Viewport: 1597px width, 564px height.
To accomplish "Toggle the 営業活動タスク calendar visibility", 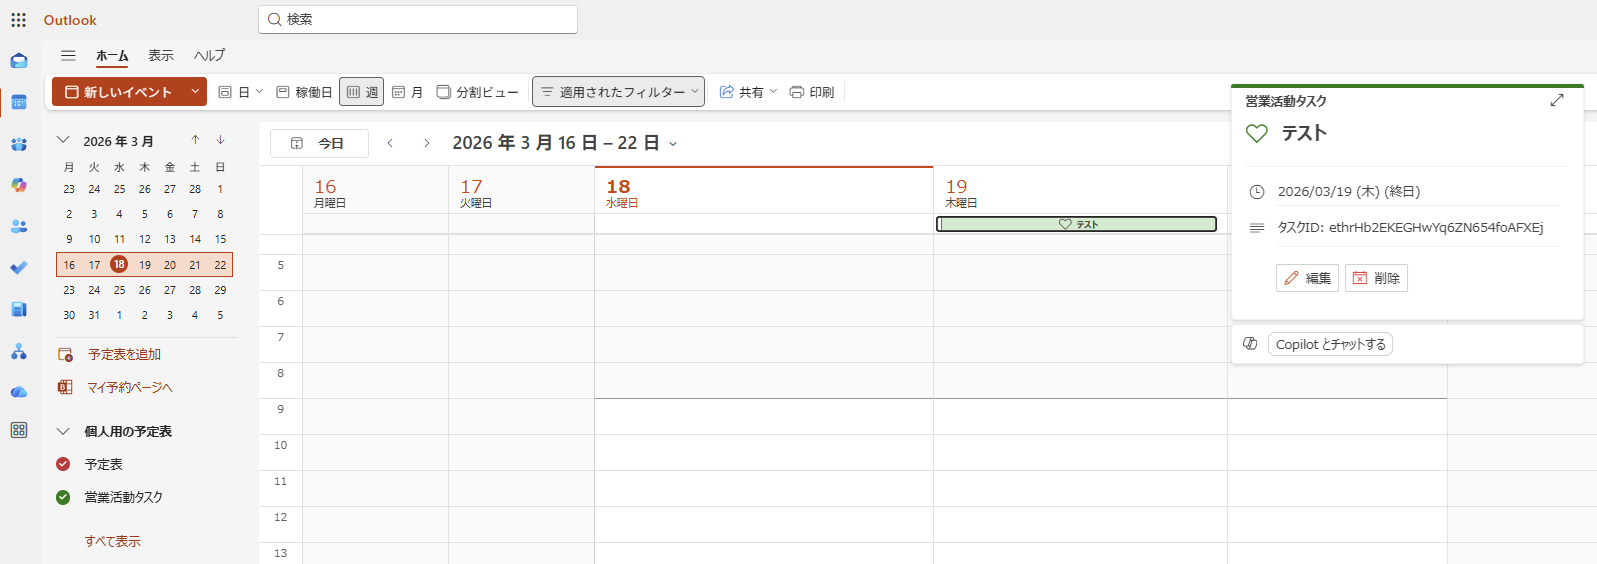I will click(x=63, y=497).
